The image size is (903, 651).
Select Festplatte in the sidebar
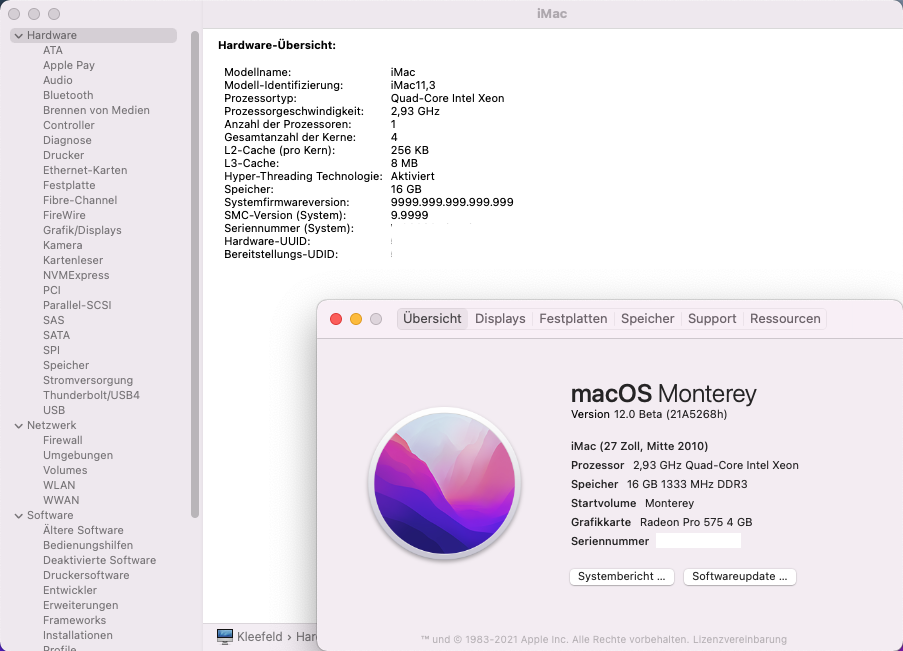pyautogui.click(x=69, y=185)
